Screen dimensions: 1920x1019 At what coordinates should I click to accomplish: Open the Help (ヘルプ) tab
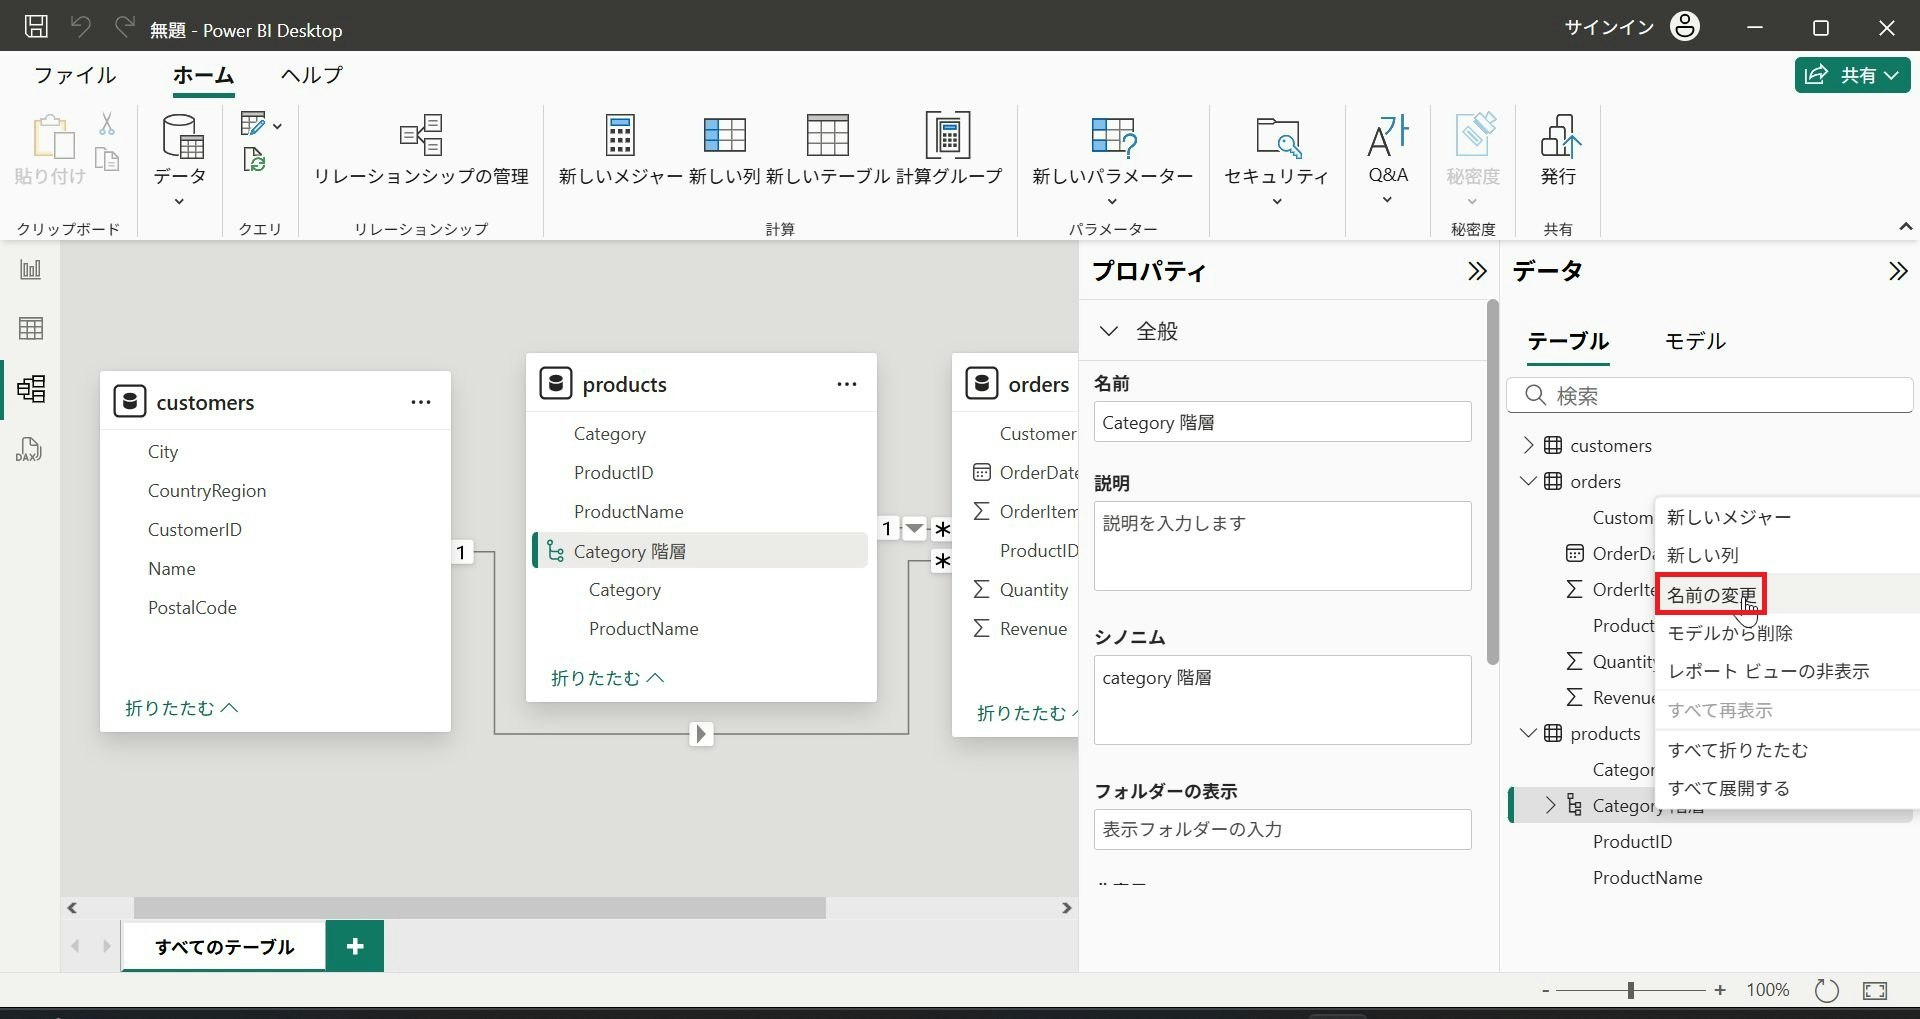pos(312,75)
